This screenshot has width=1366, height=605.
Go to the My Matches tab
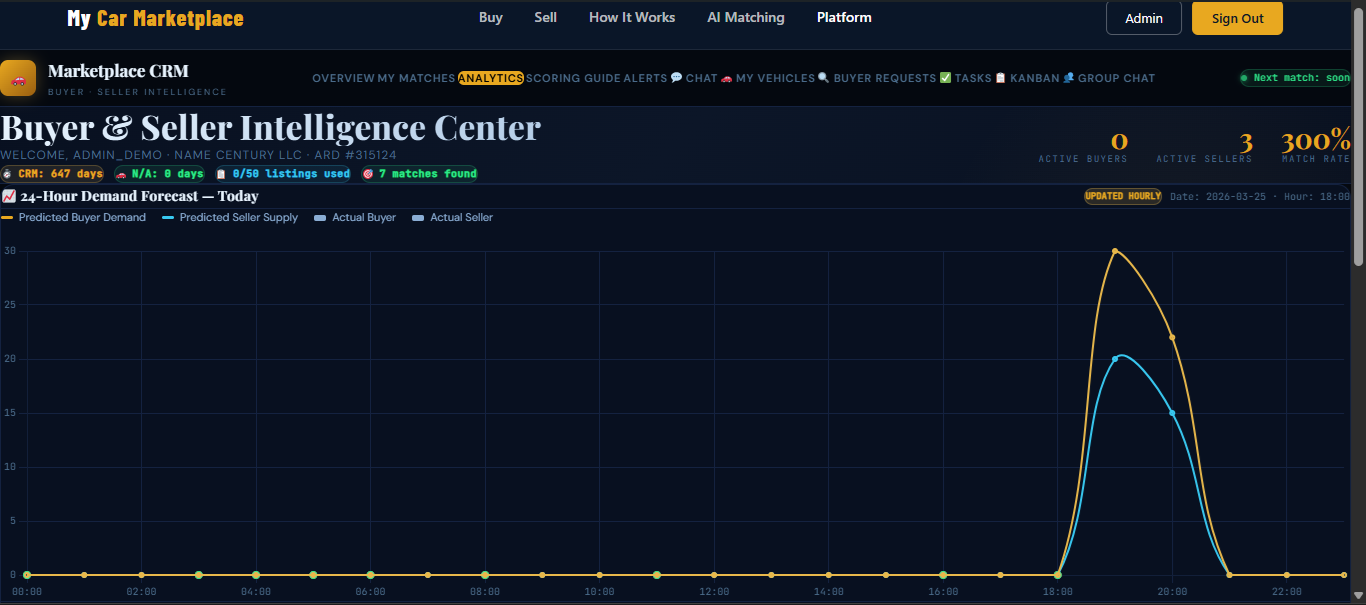click(416, 78)
